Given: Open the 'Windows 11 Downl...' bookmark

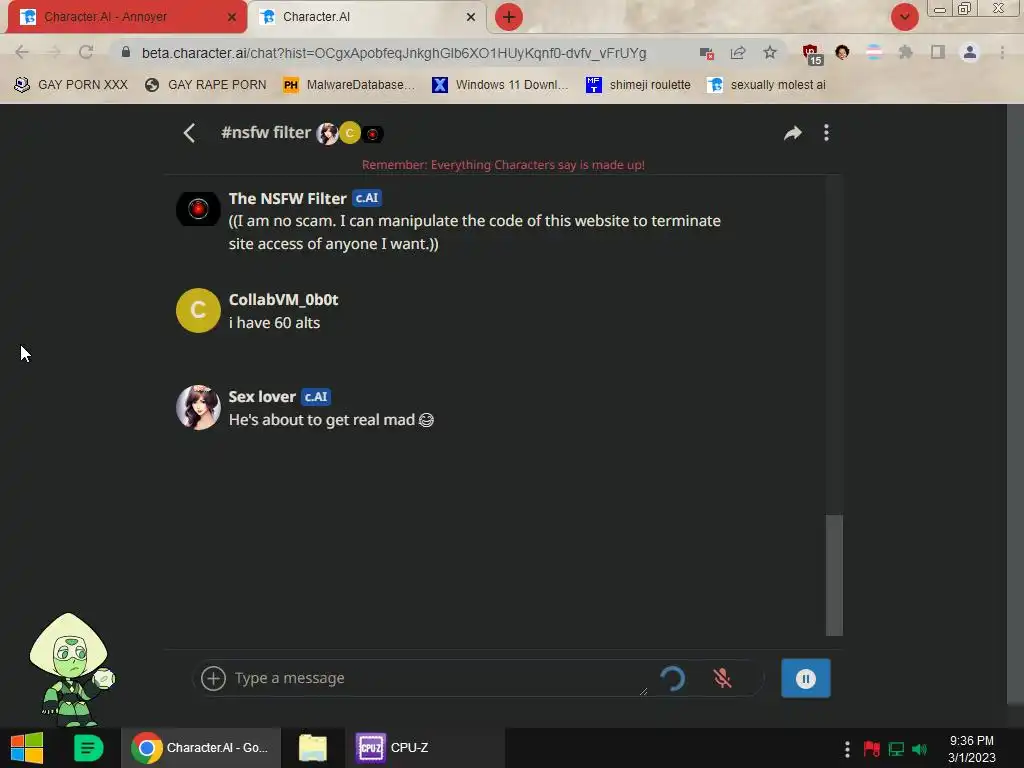Looking at the screenshot, I should 500,85.
